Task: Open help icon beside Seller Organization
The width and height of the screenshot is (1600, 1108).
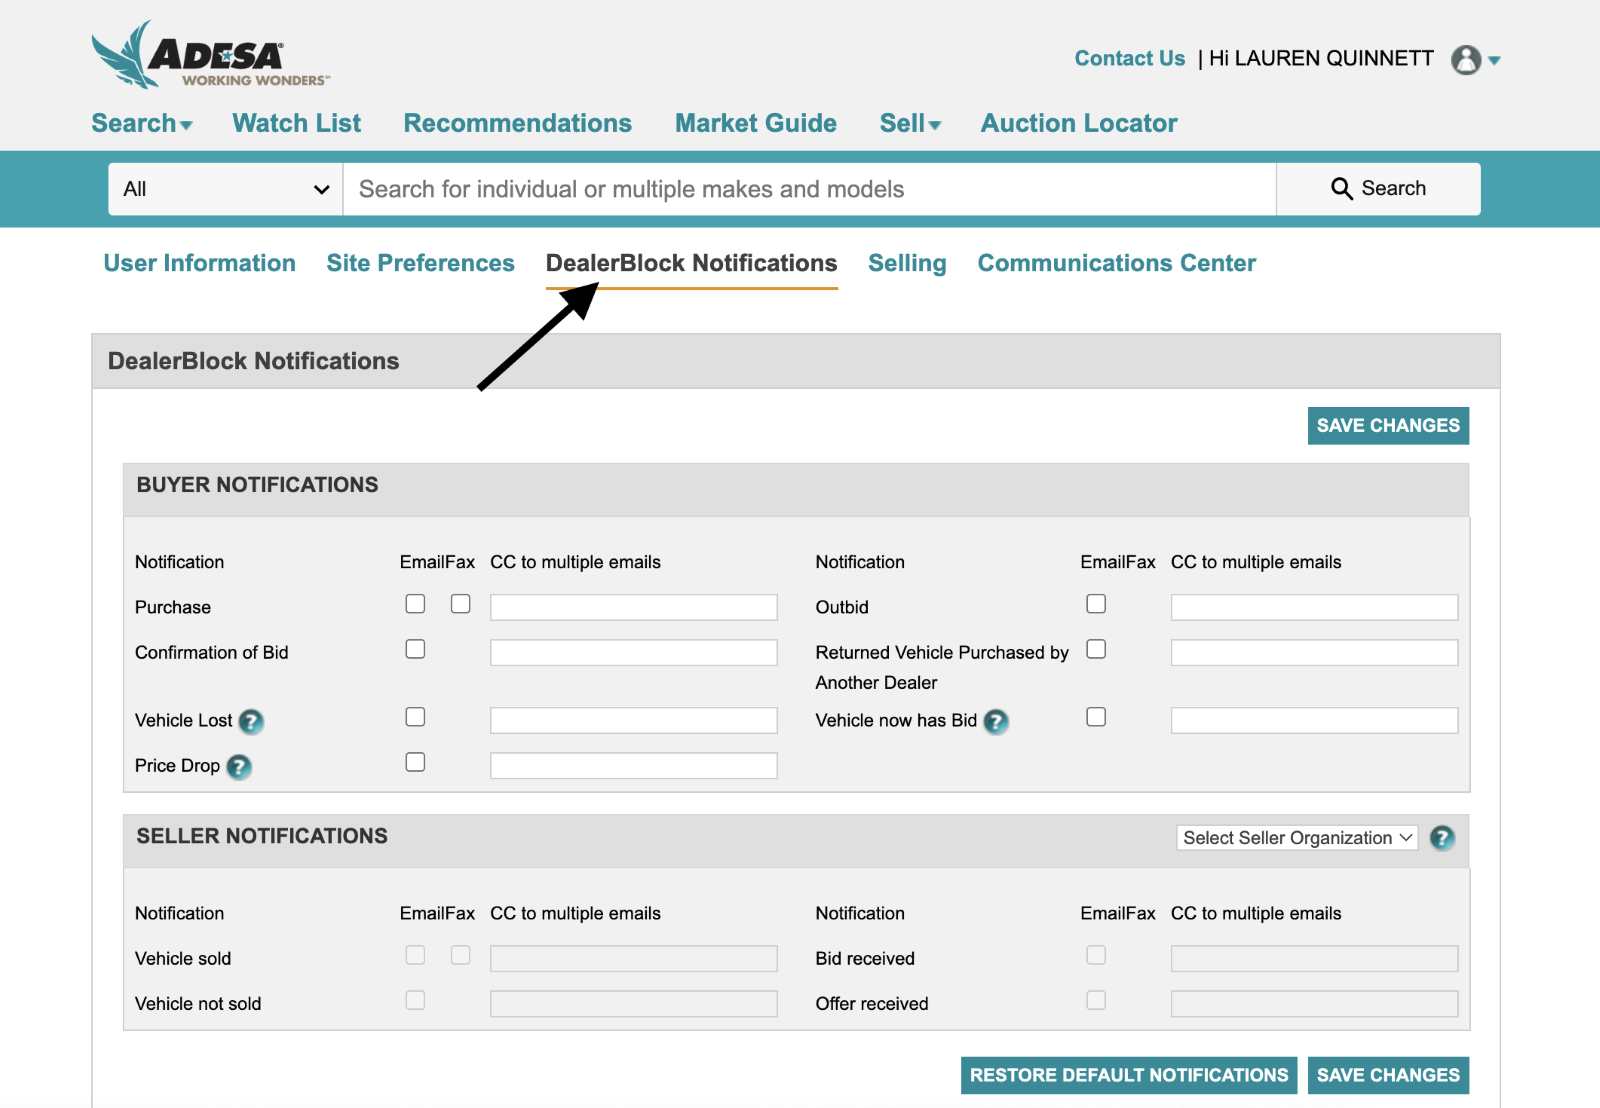Action: (x=1442, y=838)
